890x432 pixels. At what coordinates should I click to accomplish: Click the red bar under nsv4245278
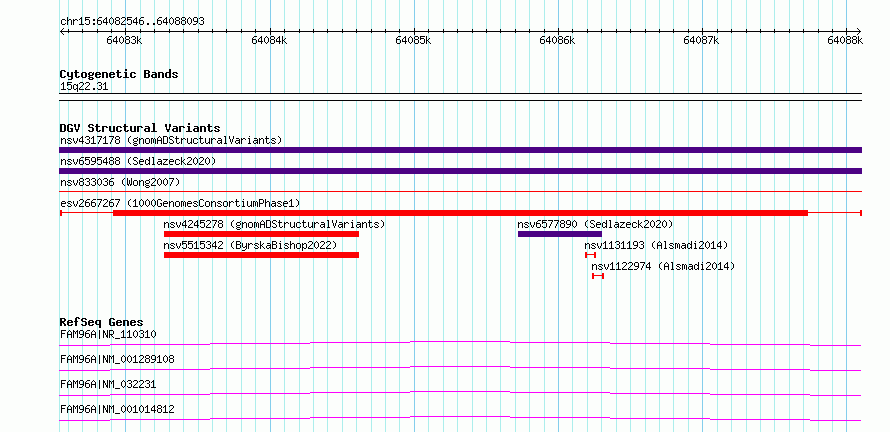(x=261, y=234)
